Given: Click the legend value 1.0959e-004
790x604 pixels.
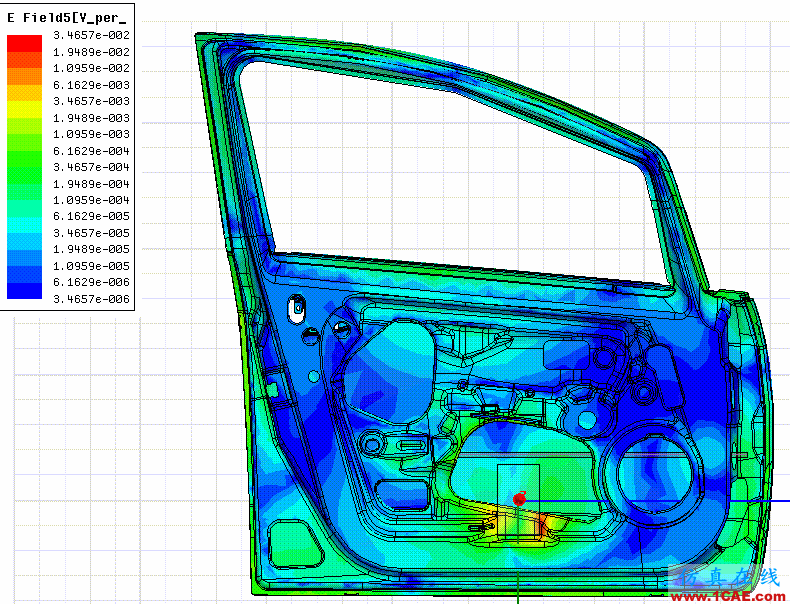Looking at the screenshot, I should pos(91,200).
